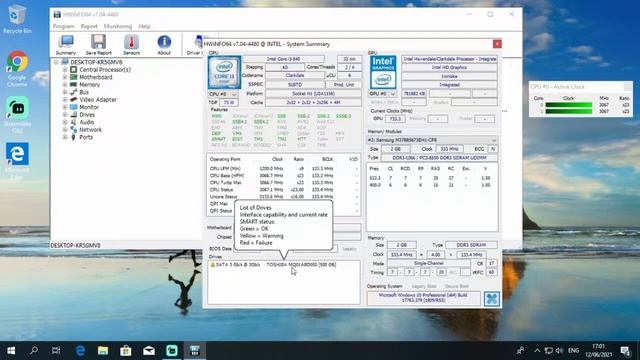Expand the Video Adapter tree node

pos(65,100)
